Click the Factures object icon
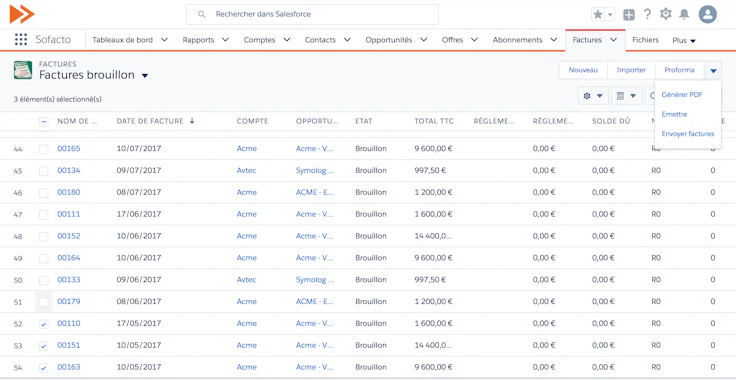The width and height of the screenshot is (736, 380). click(x=23, y=70)
